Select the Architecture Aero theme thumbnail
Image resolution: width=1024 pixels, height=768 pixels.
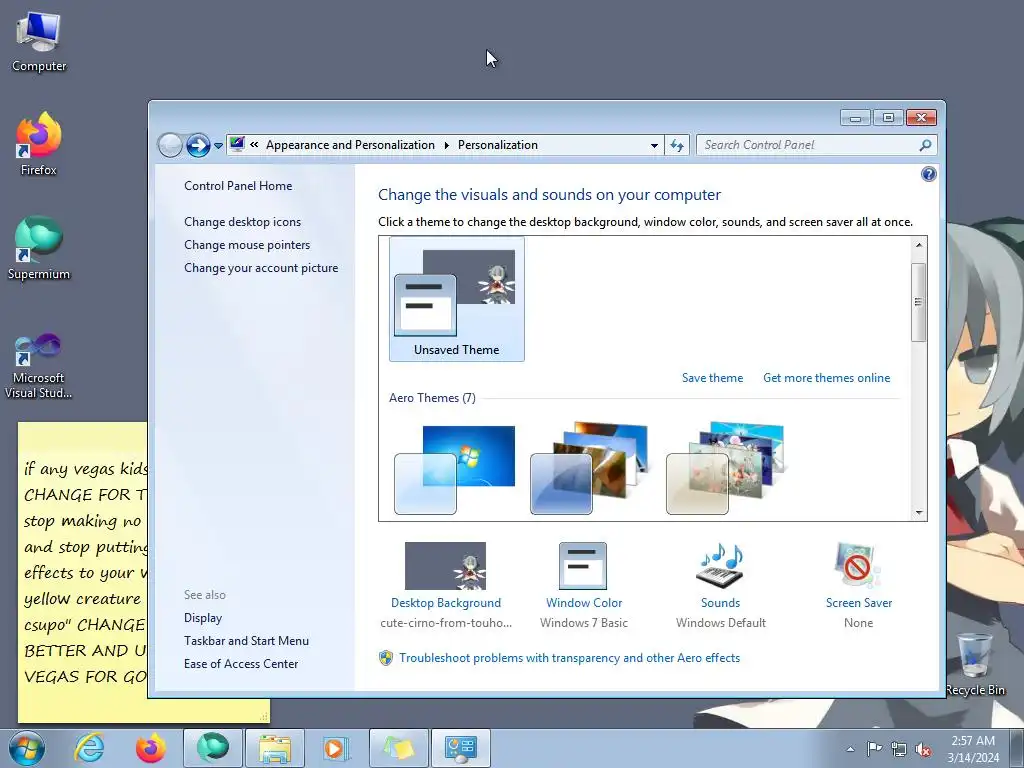(x=590, y=468)
